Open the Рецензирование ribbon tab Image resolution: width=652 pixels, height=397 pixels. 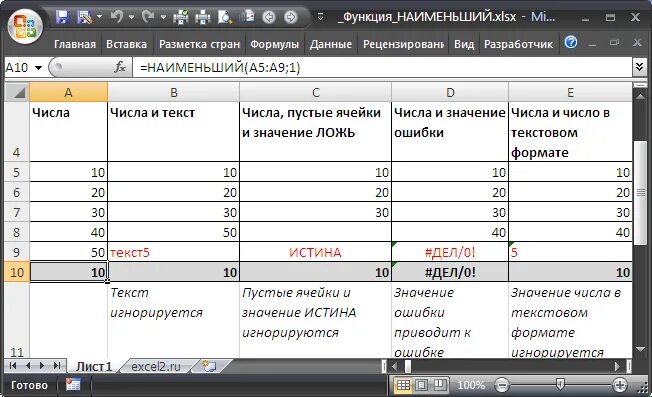pyautogui.click(x=403, y=44)
